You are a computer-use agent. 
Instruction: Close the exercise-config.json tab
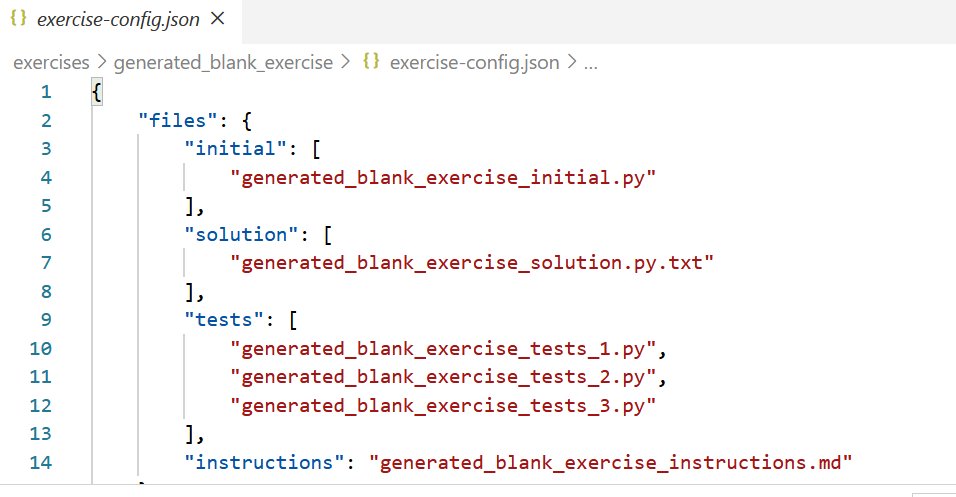(219, 19)
